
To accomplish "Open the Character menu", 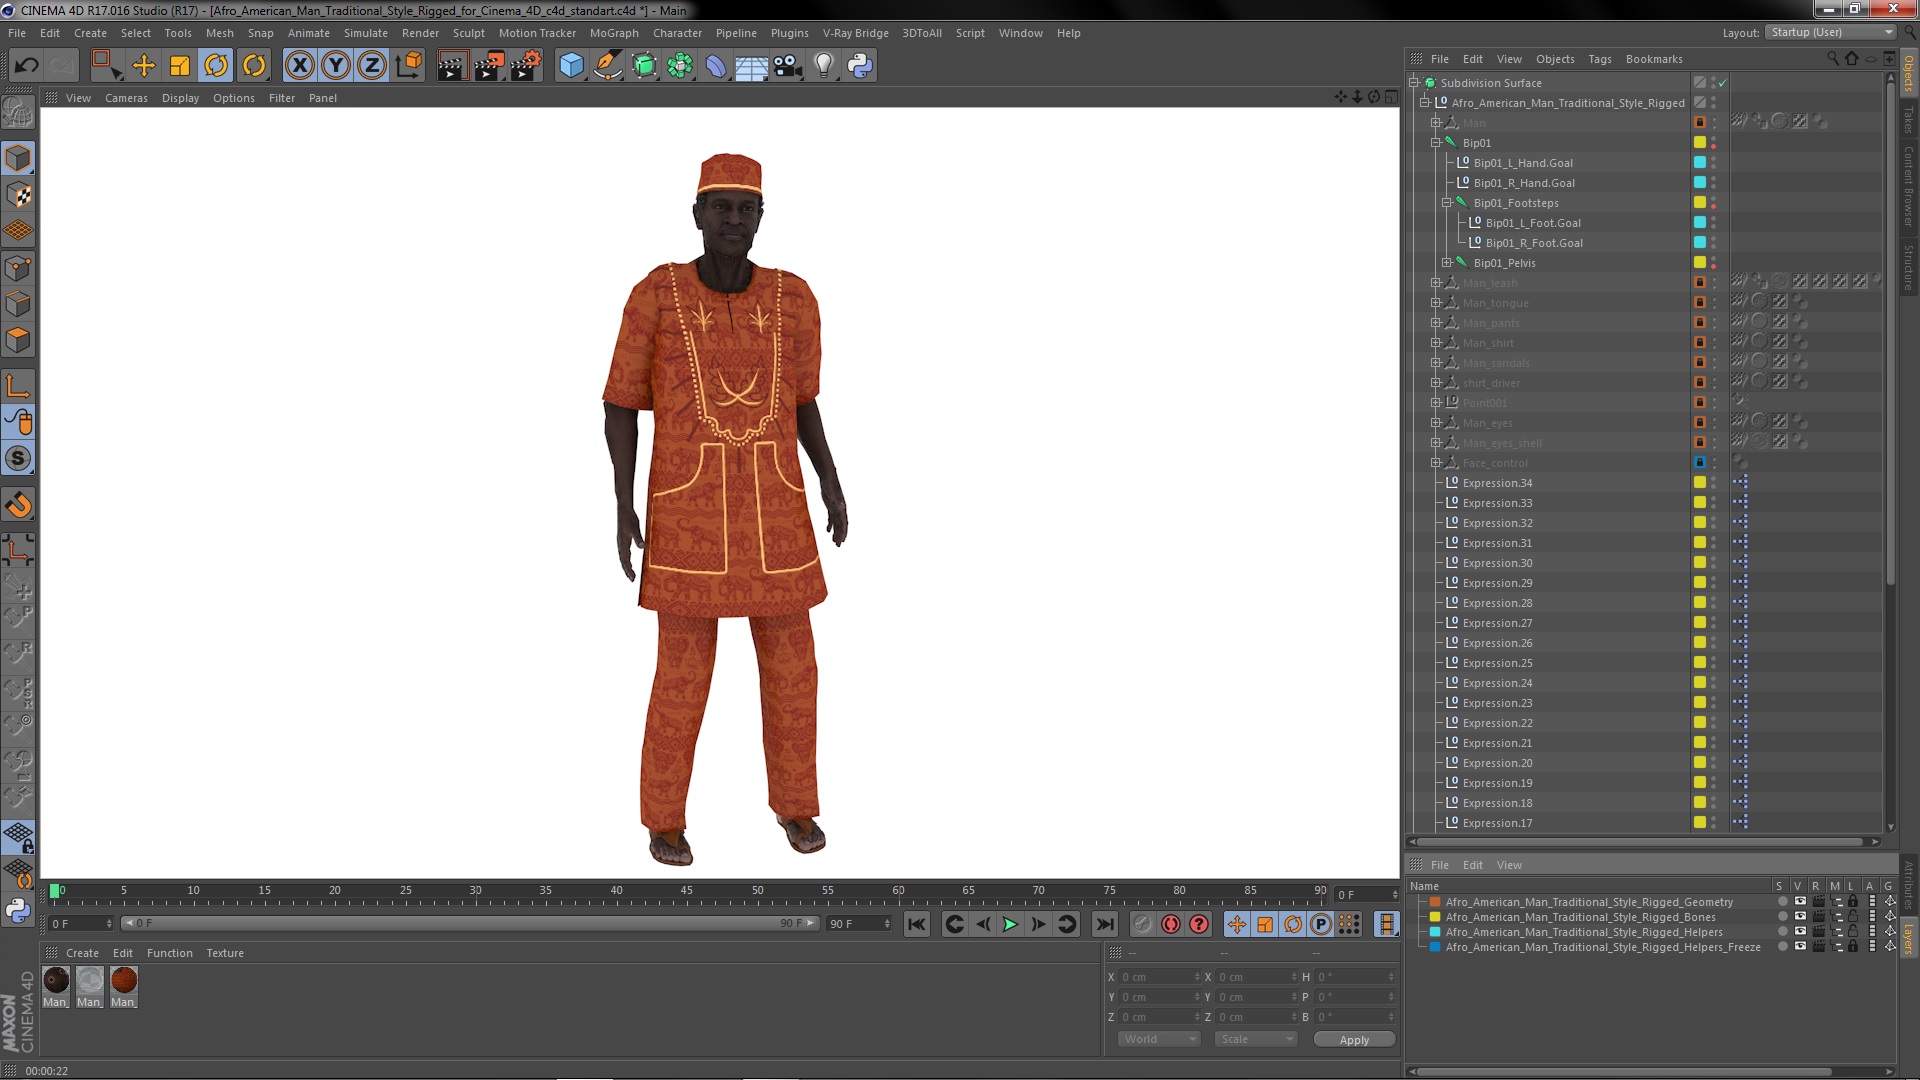I will (677, 33).
